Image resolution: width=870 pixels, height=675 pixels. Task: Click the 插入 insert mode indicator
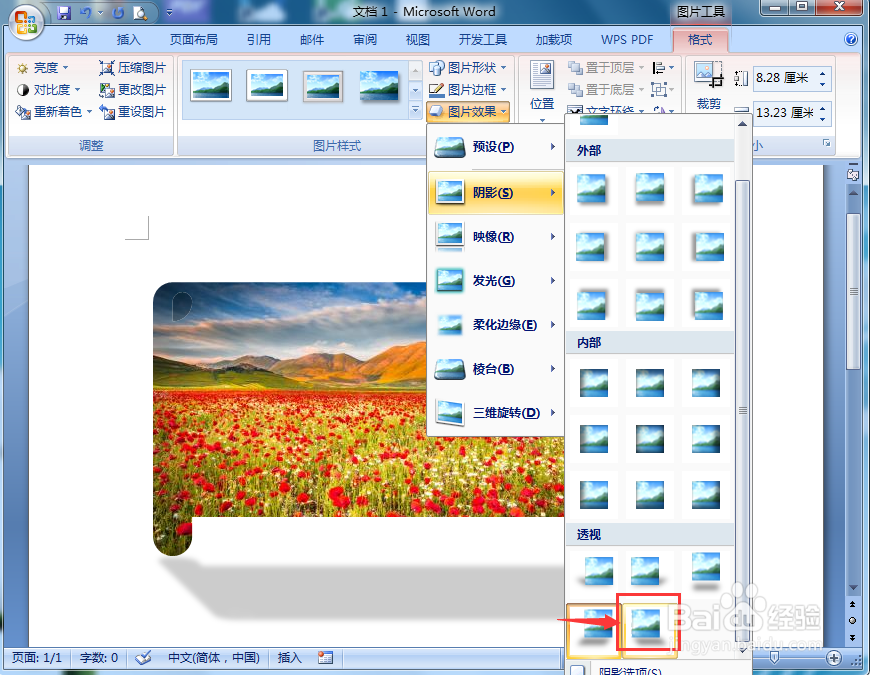click(x=290, y=658)
